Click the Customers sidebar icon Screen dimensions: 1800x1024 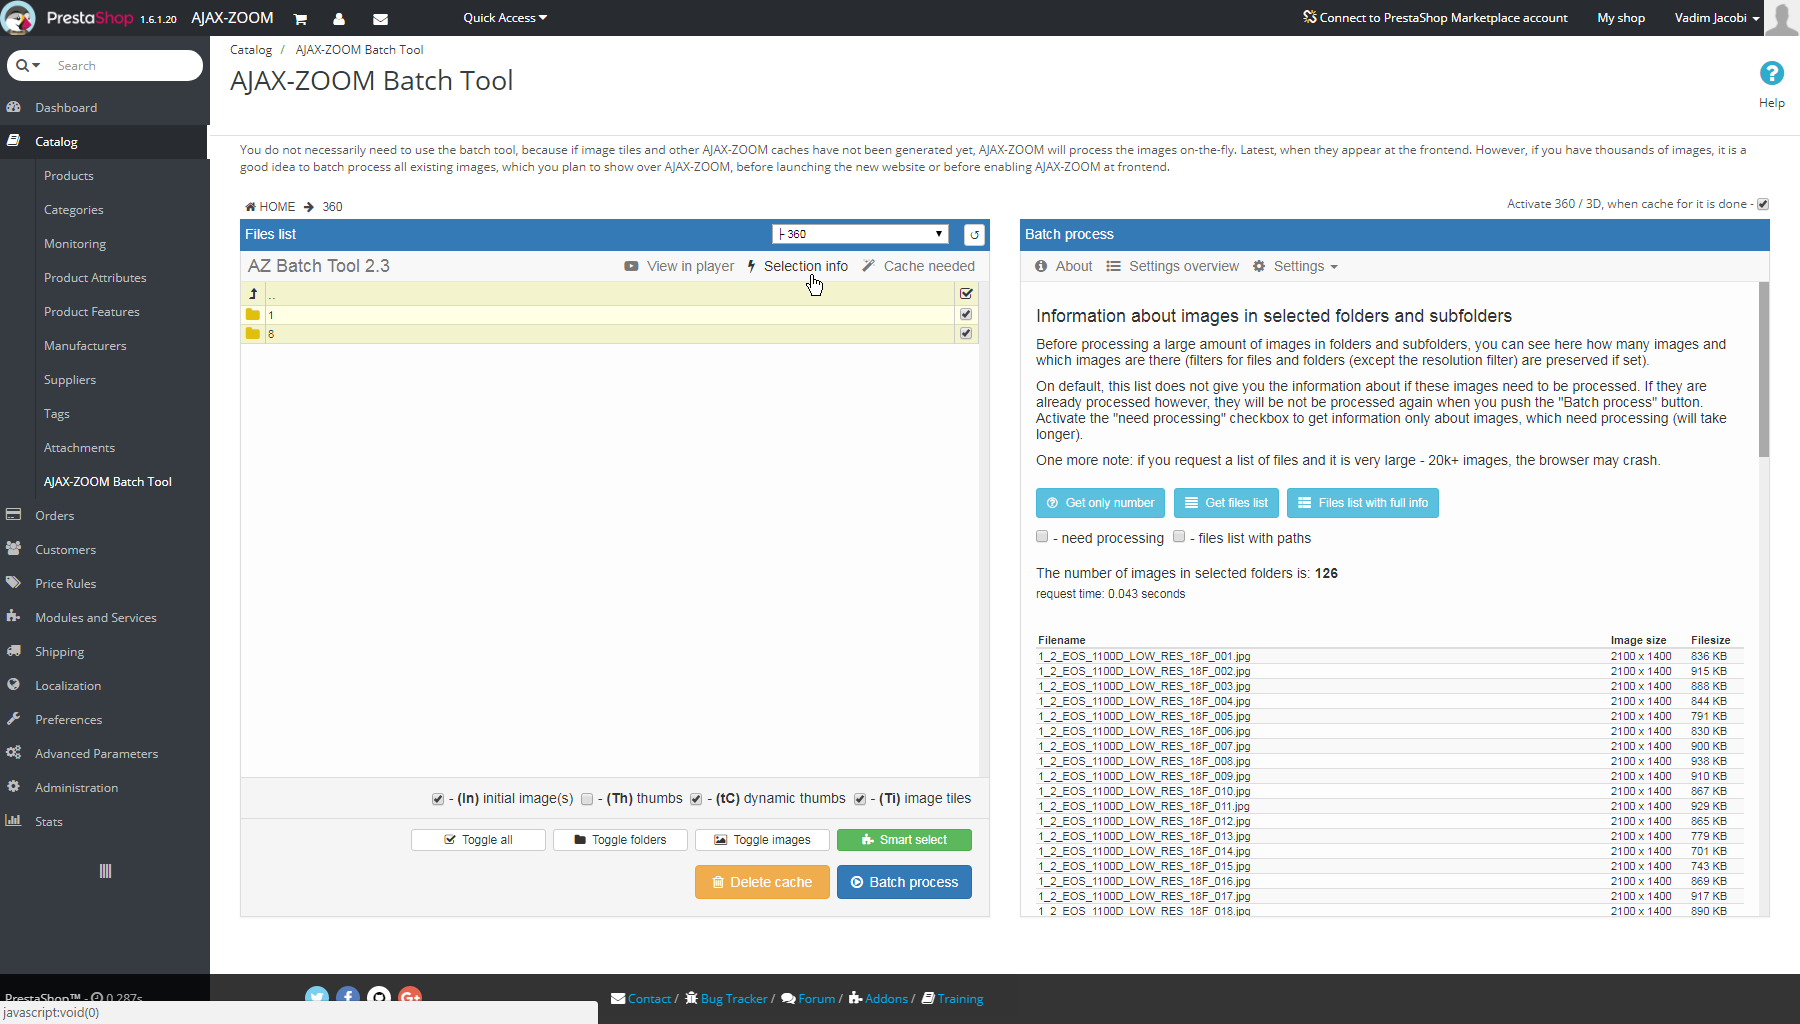(14, 549)
